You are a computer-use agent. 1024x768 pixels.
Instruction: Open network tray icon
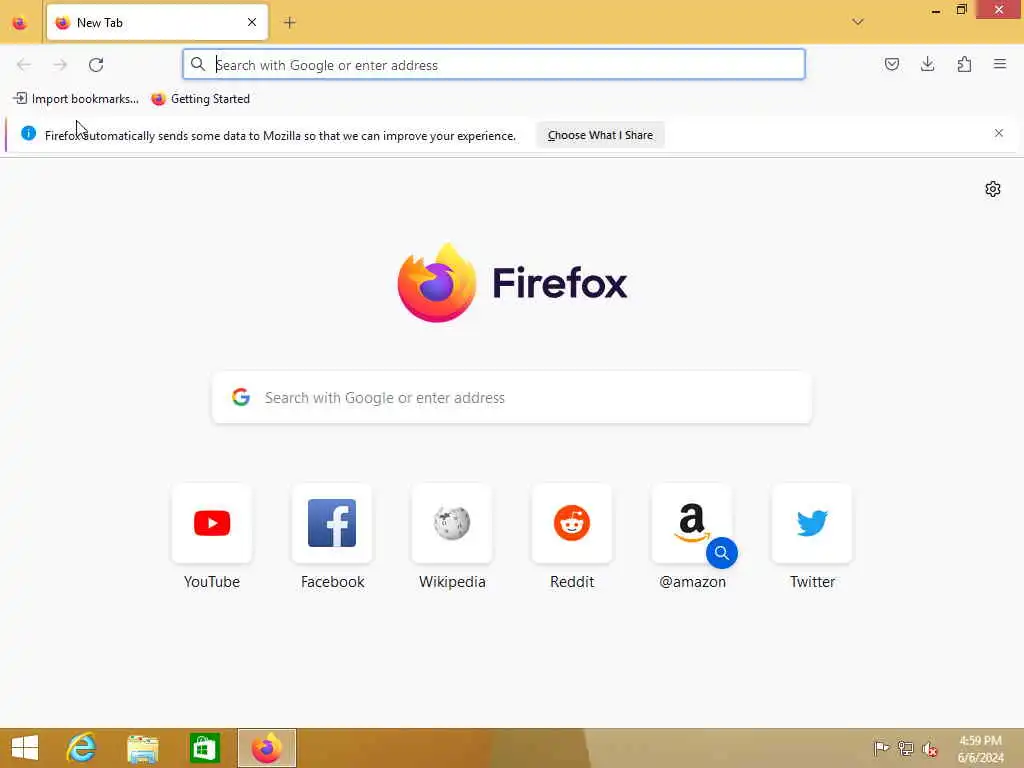pyautogui.click(x=905, y=748)
